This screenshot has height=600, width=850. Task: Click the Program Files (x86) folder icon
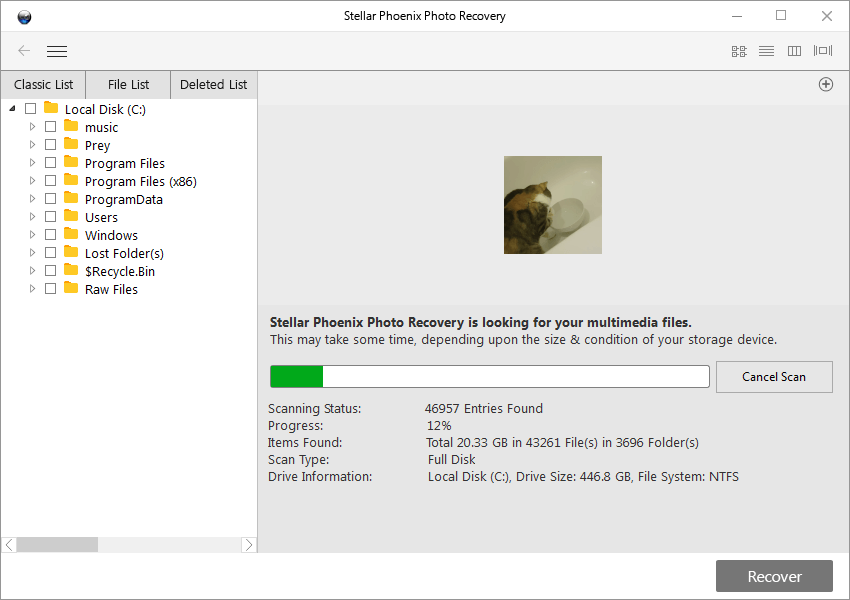point(71,179)
